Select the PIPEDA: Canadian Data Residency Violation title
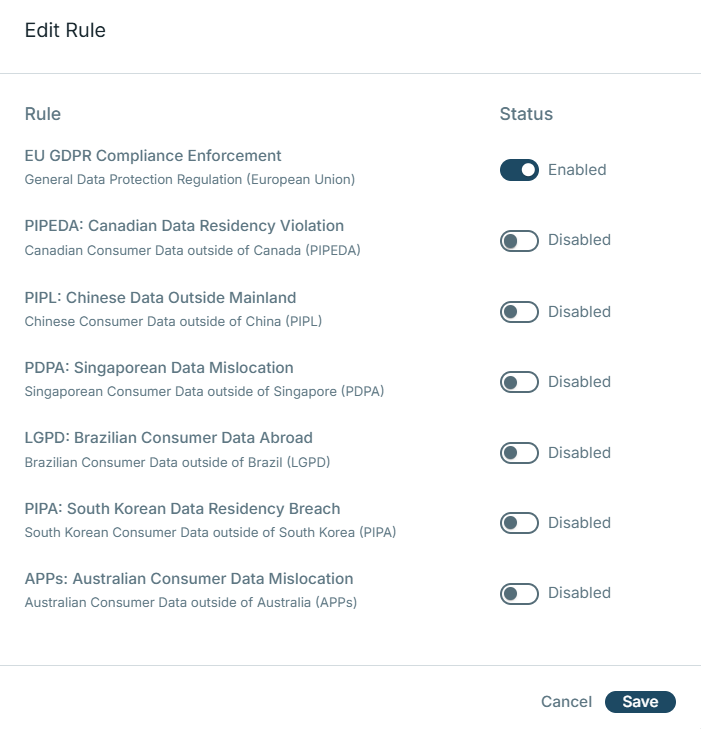The image size is (701, 729). (184, 226)
